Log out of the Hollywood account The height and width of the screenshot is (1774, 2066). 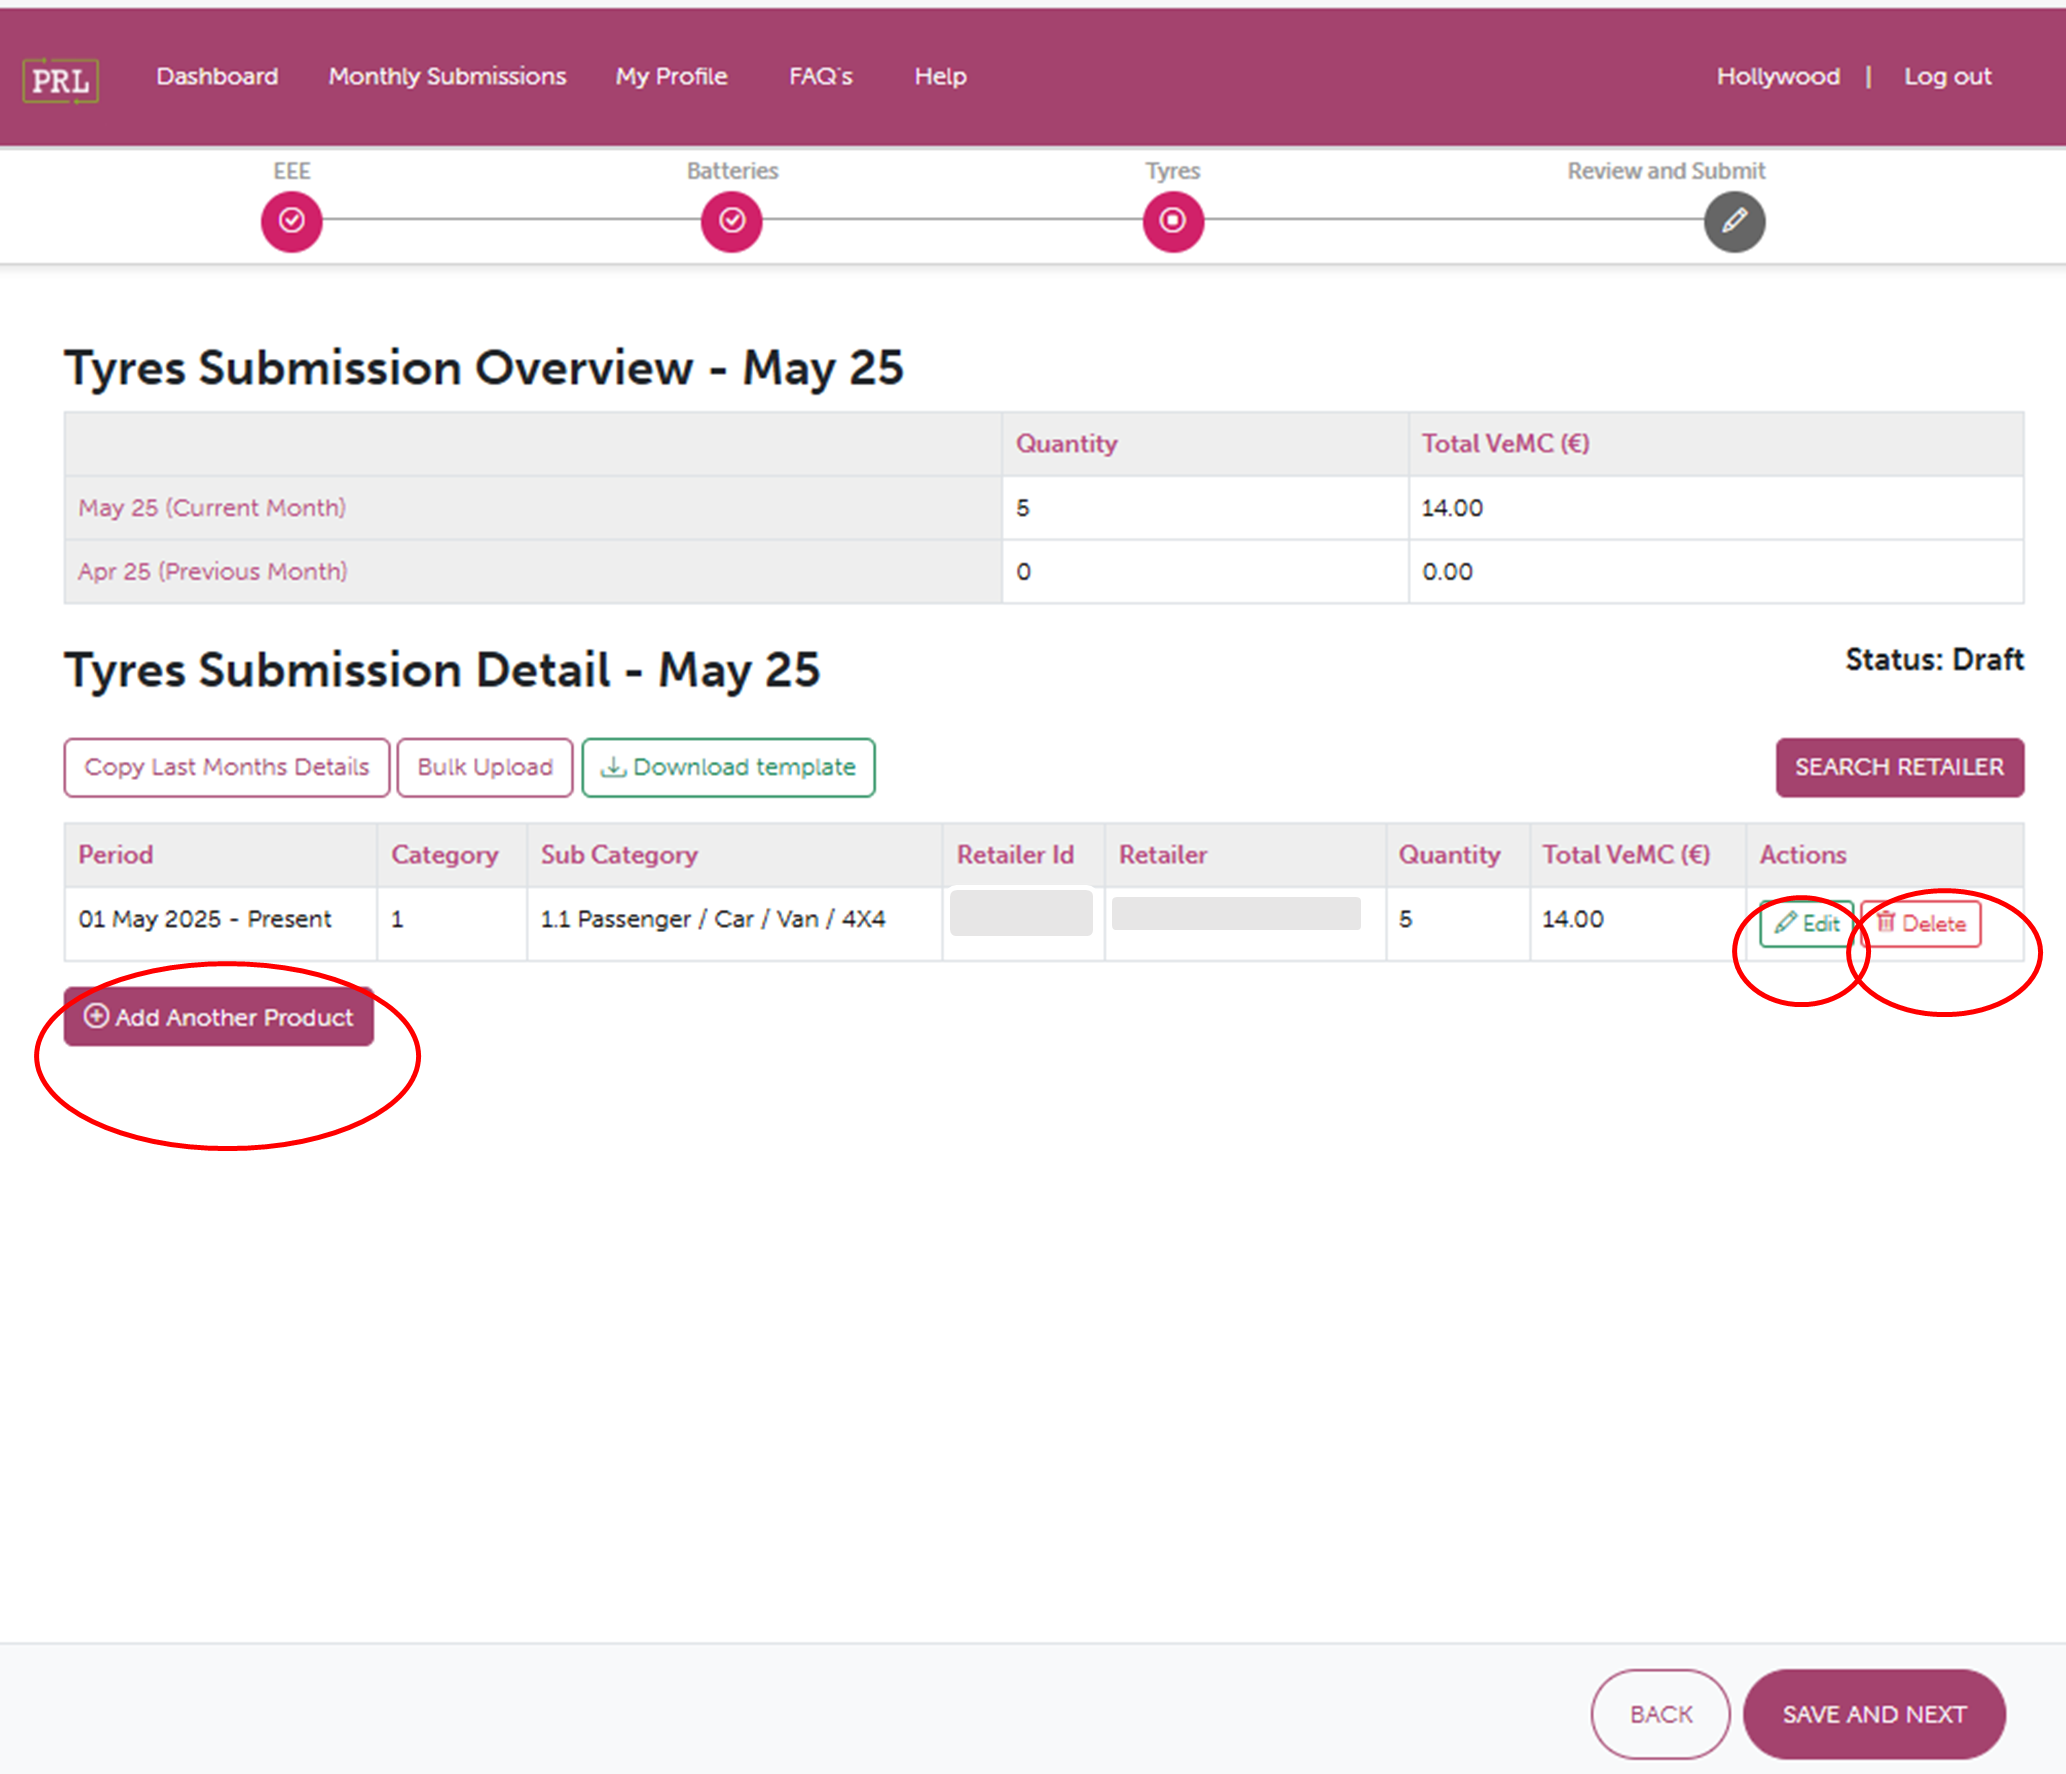coord(1946,76)
